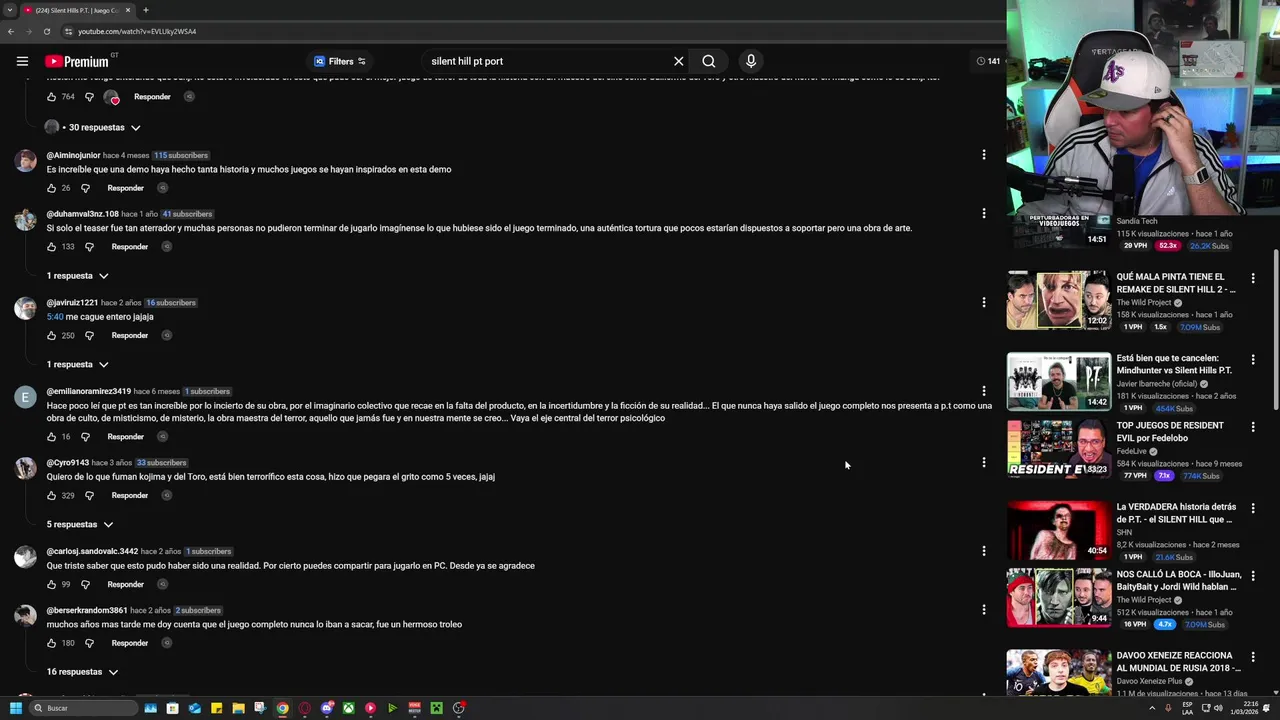Like the @Aiminojunior comment
Image resolution: width=1280 pixels, height=720 pixels.
click(51, 188)
